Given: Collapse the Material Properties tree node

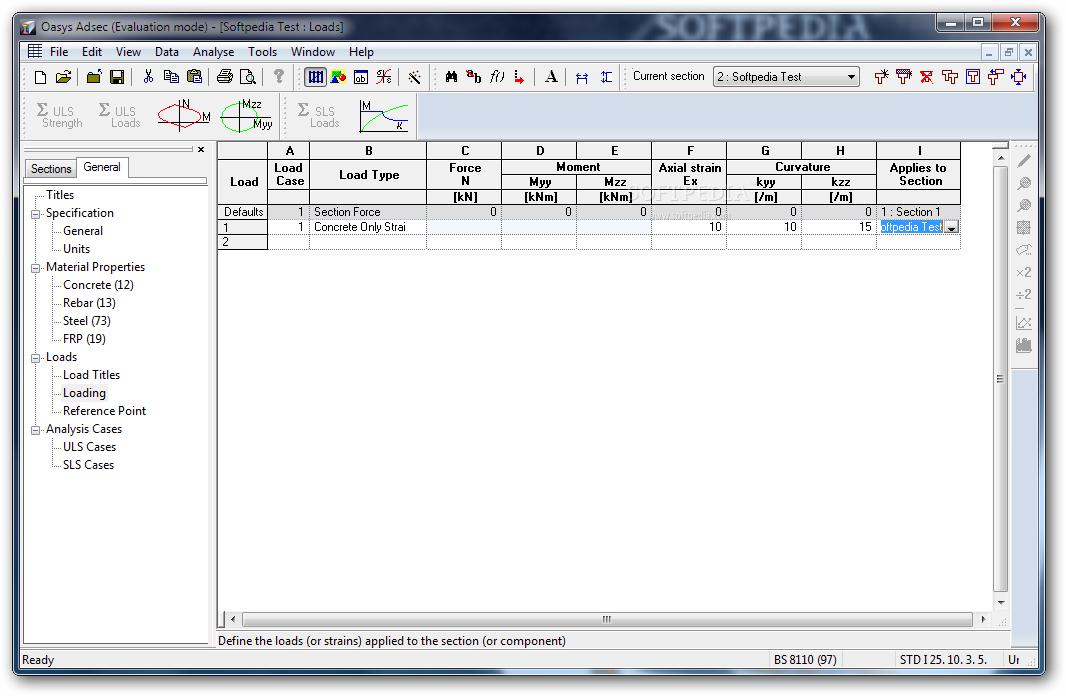Looking at the screenshot, I should click(x=35, y=268).
